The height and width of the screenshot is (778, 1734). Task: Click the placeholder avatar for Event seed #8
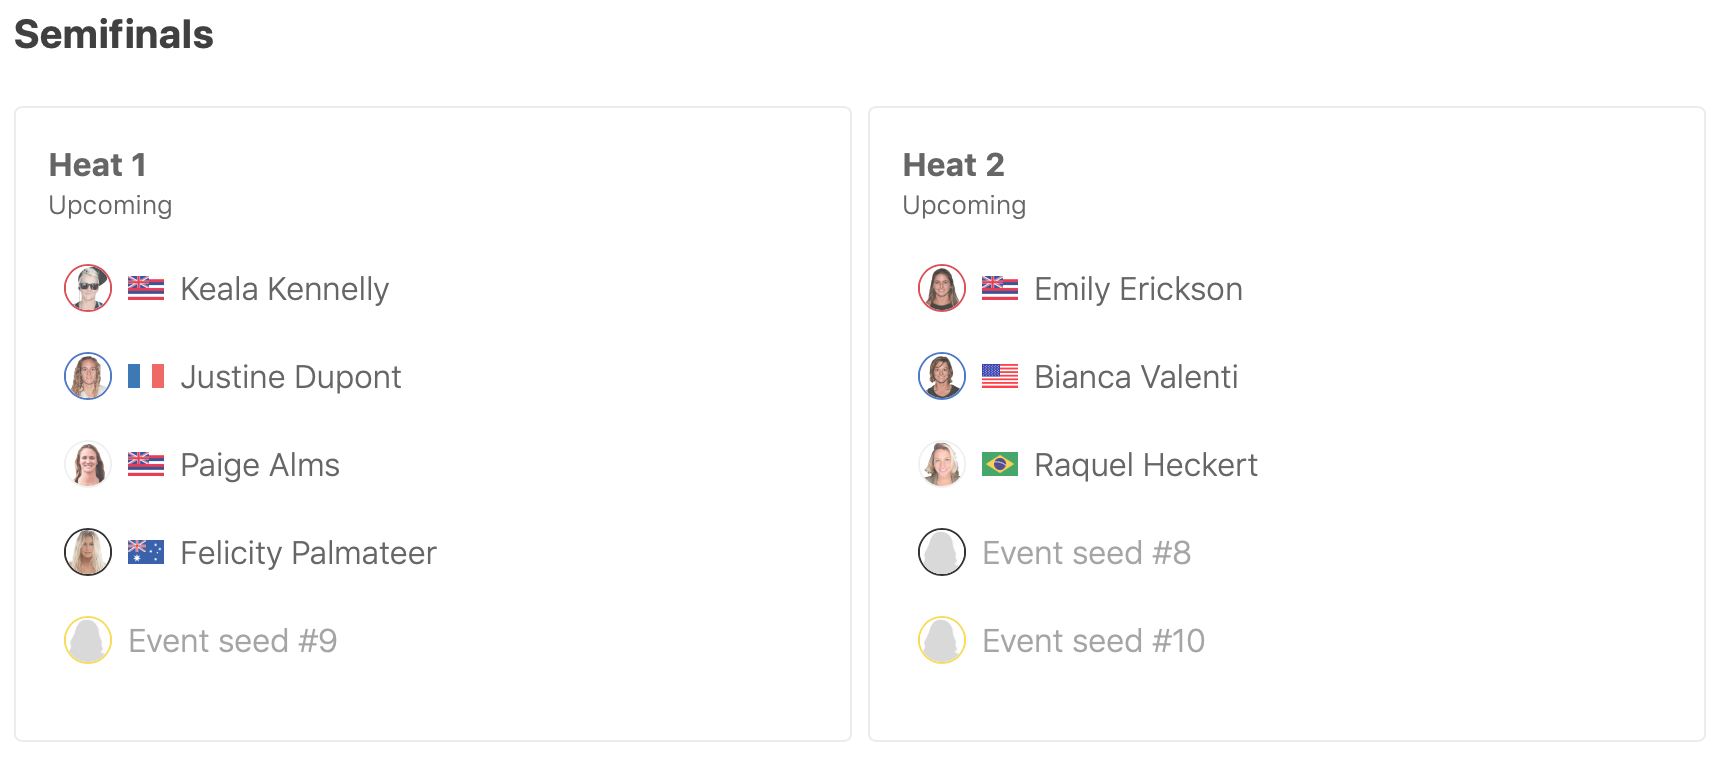(942, 553)
